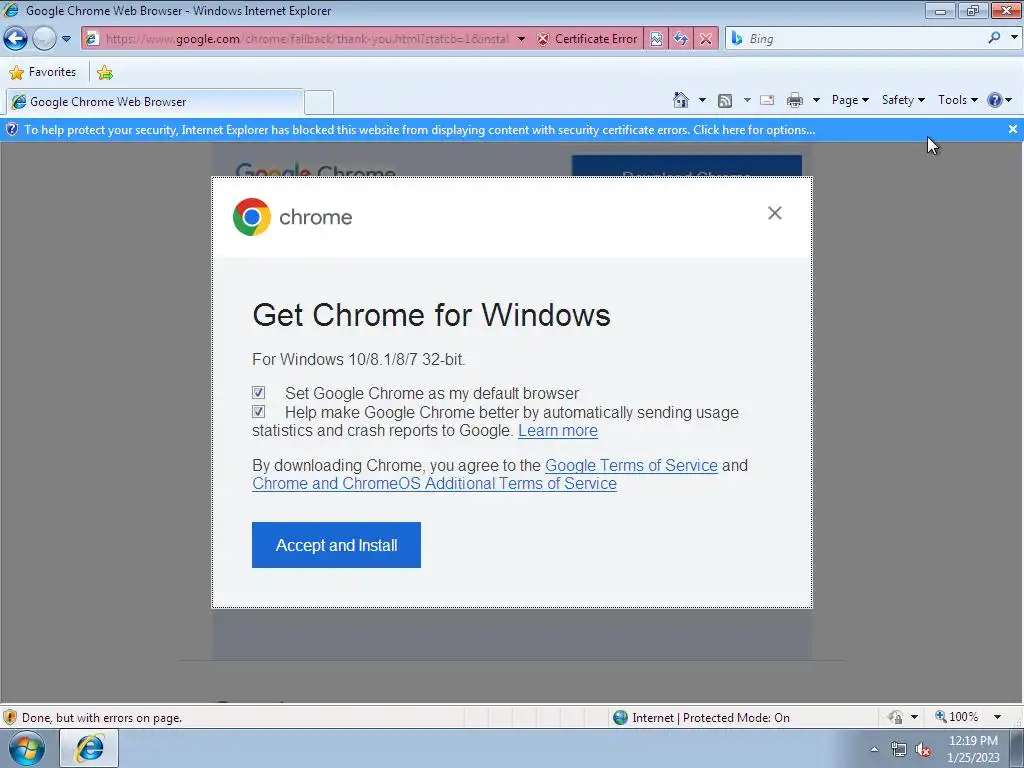This screenshot has width=1024, height=768.
Task: Close the blue security information bar
Action: pyautogui.click(x=1013, y=129)
